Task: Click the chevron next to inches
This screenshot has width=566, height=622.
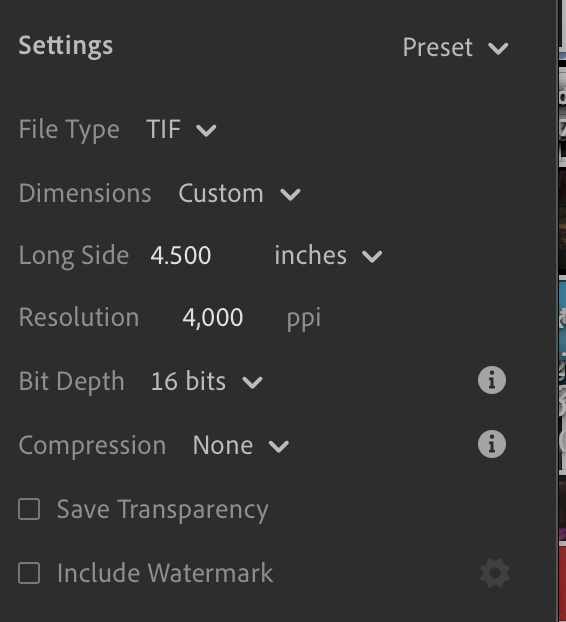Action: [372, 256]
